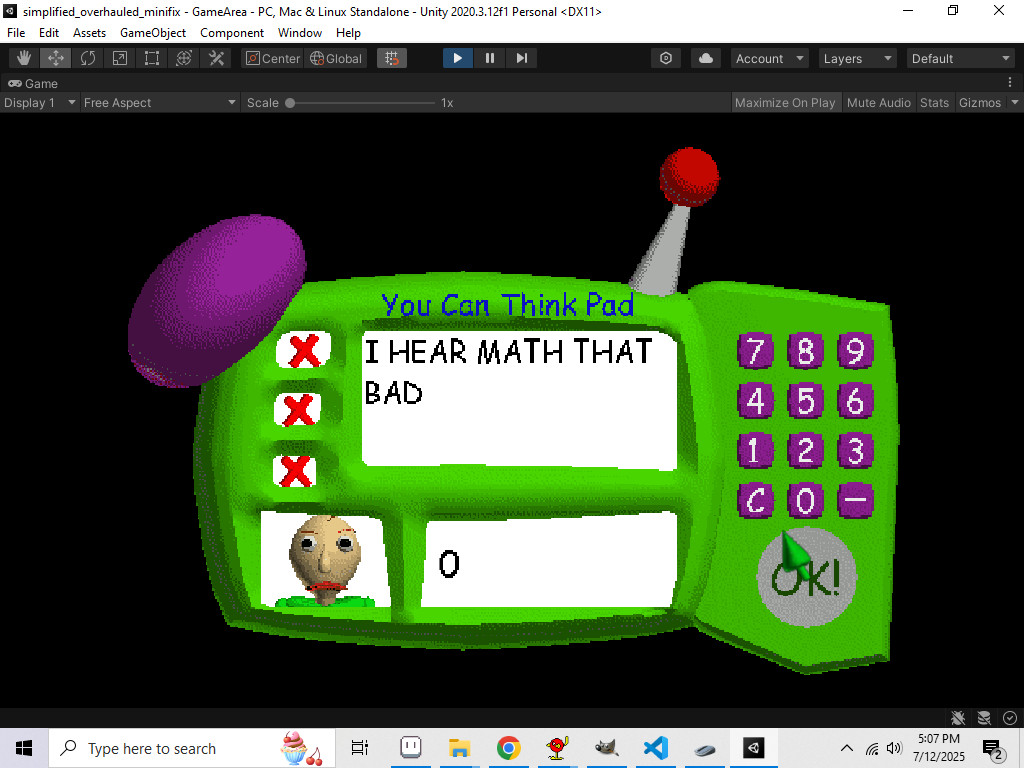Click the taskbar search box
The image size is (1024, 768).
tap(192, 748)
